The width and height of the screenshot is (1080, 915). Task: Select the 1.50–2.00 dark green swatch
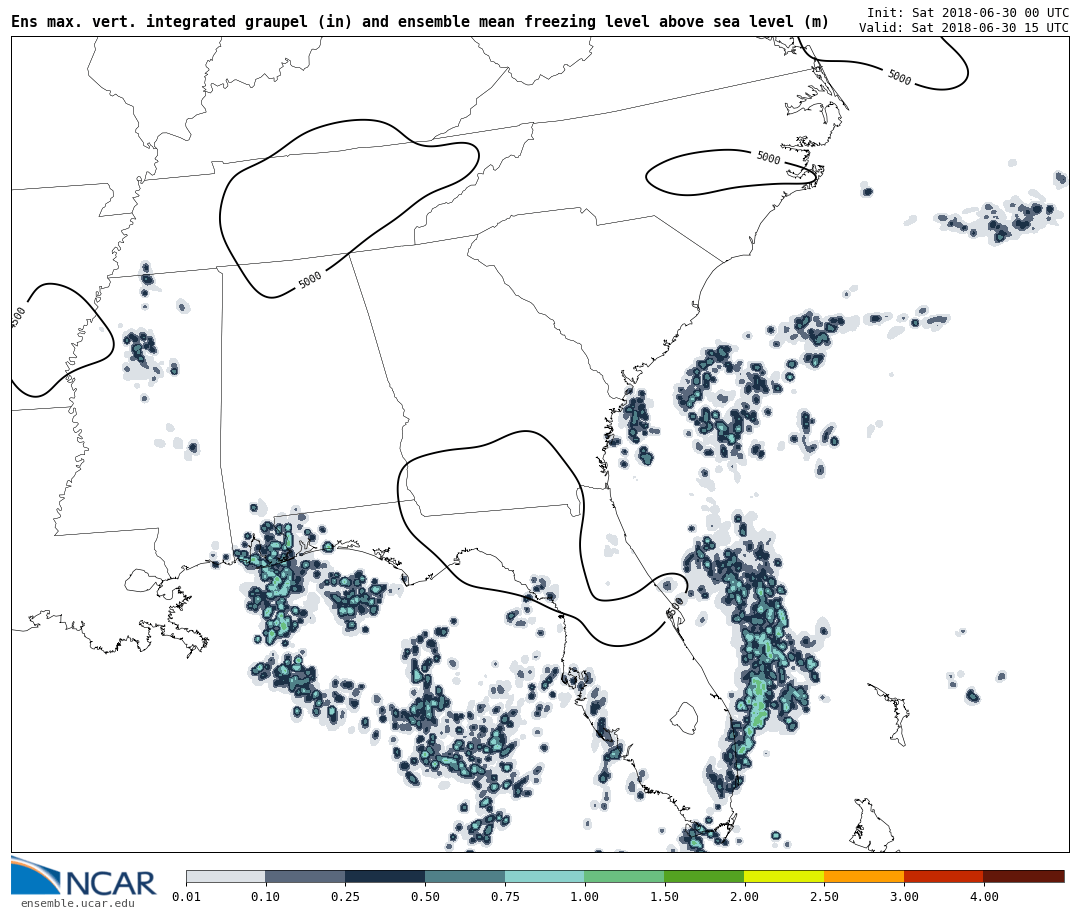coord(704,877)
